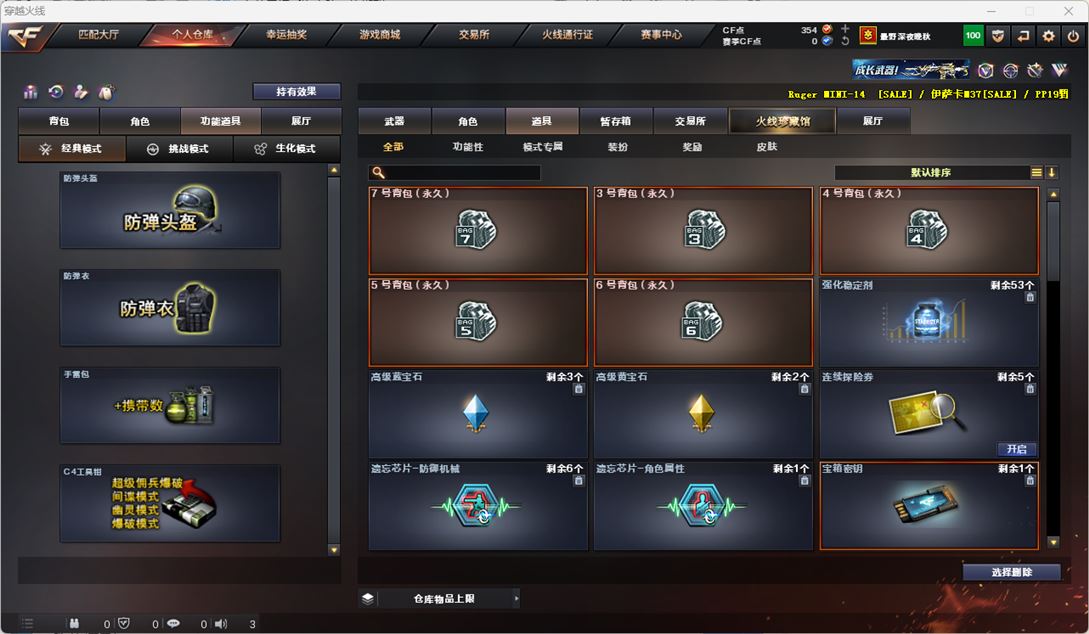This screenshot has width=1089, height=634.
Task: Click the power exit icon
Action: pyautogui.click(x=1073, y=36)
